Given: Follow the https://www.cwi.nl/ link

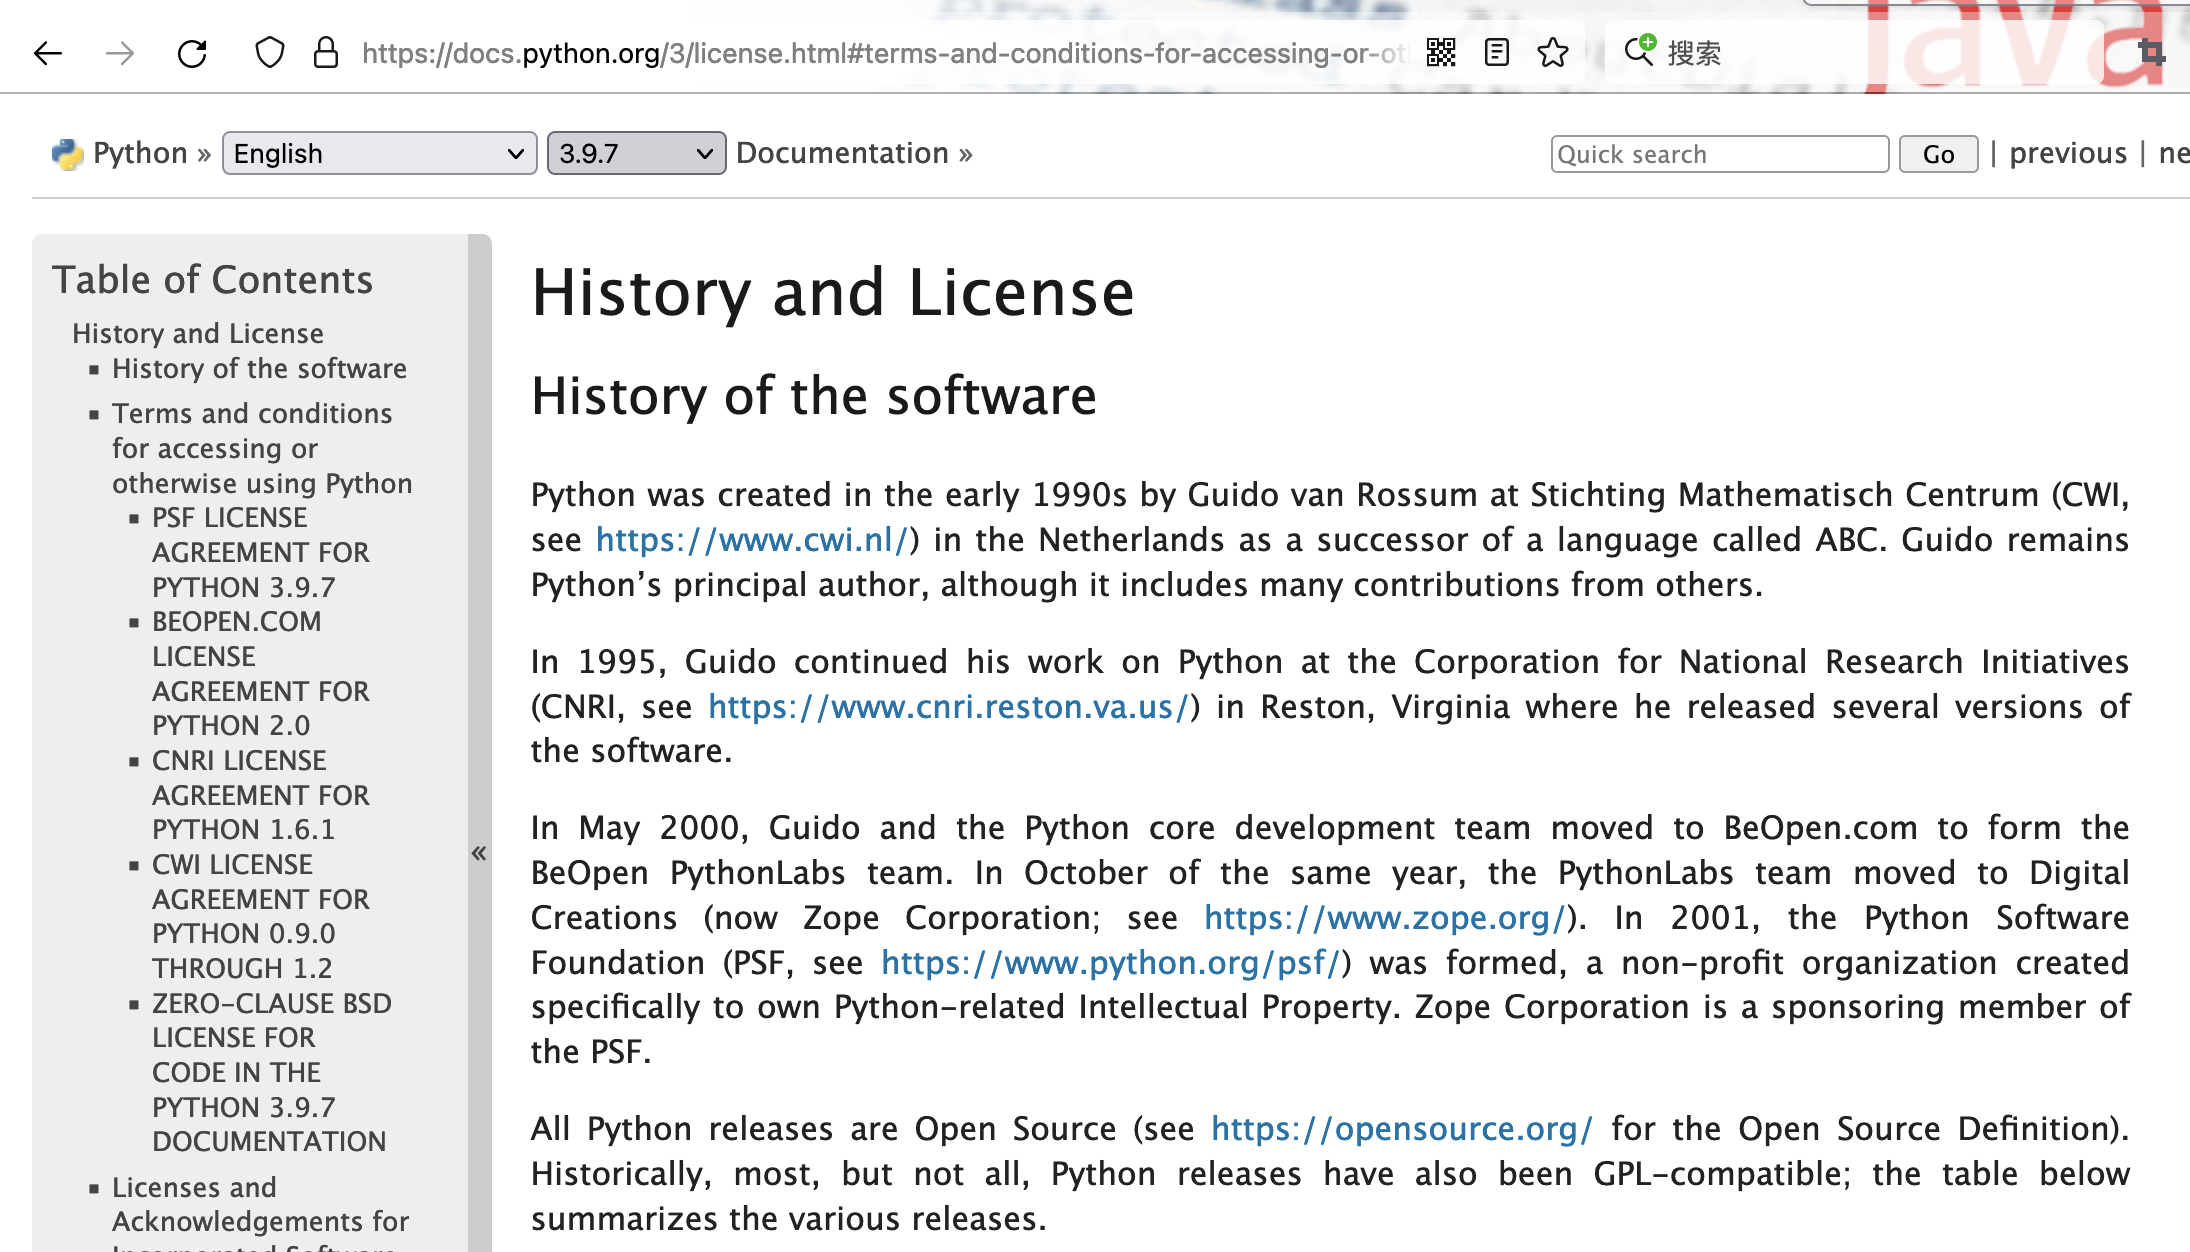Looking at the screenshot, I should (752, 540).
